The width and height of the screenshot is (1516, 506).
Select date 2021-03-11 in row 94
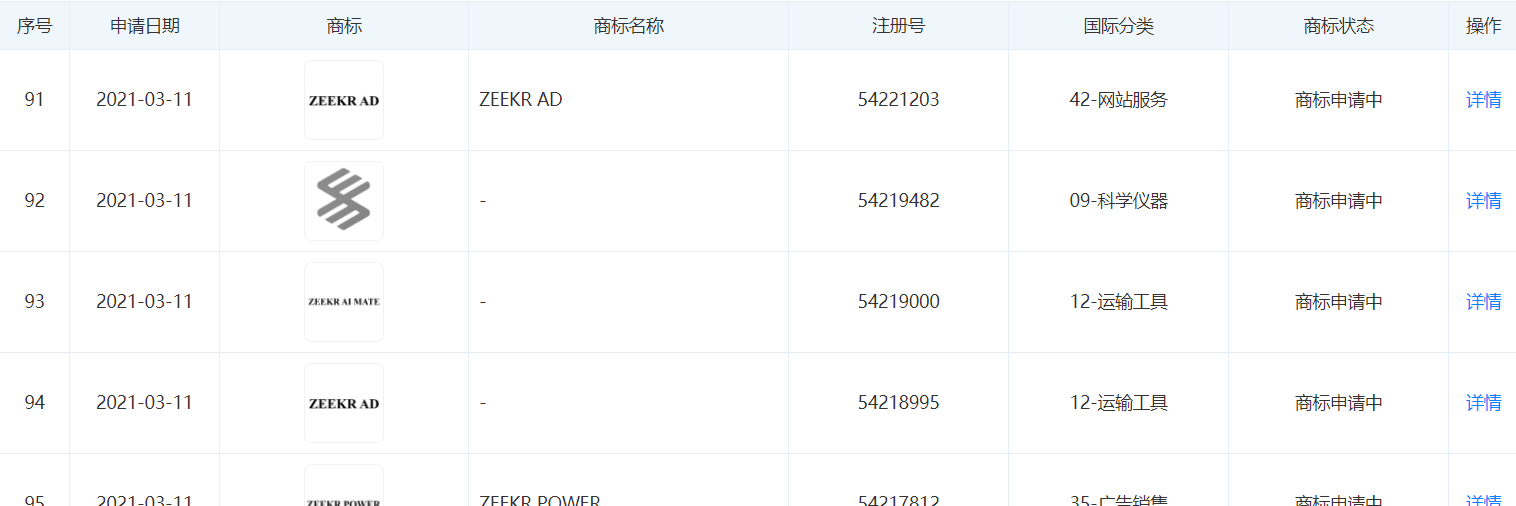click(x=144, y=403)
